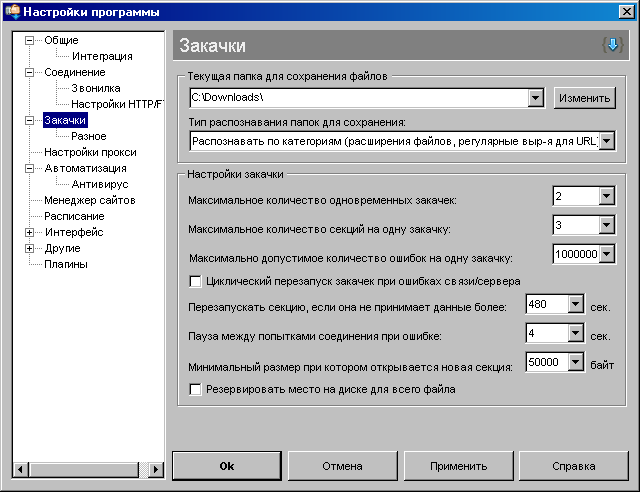Open max allowed errors dropdown

[x=607, y=254]
